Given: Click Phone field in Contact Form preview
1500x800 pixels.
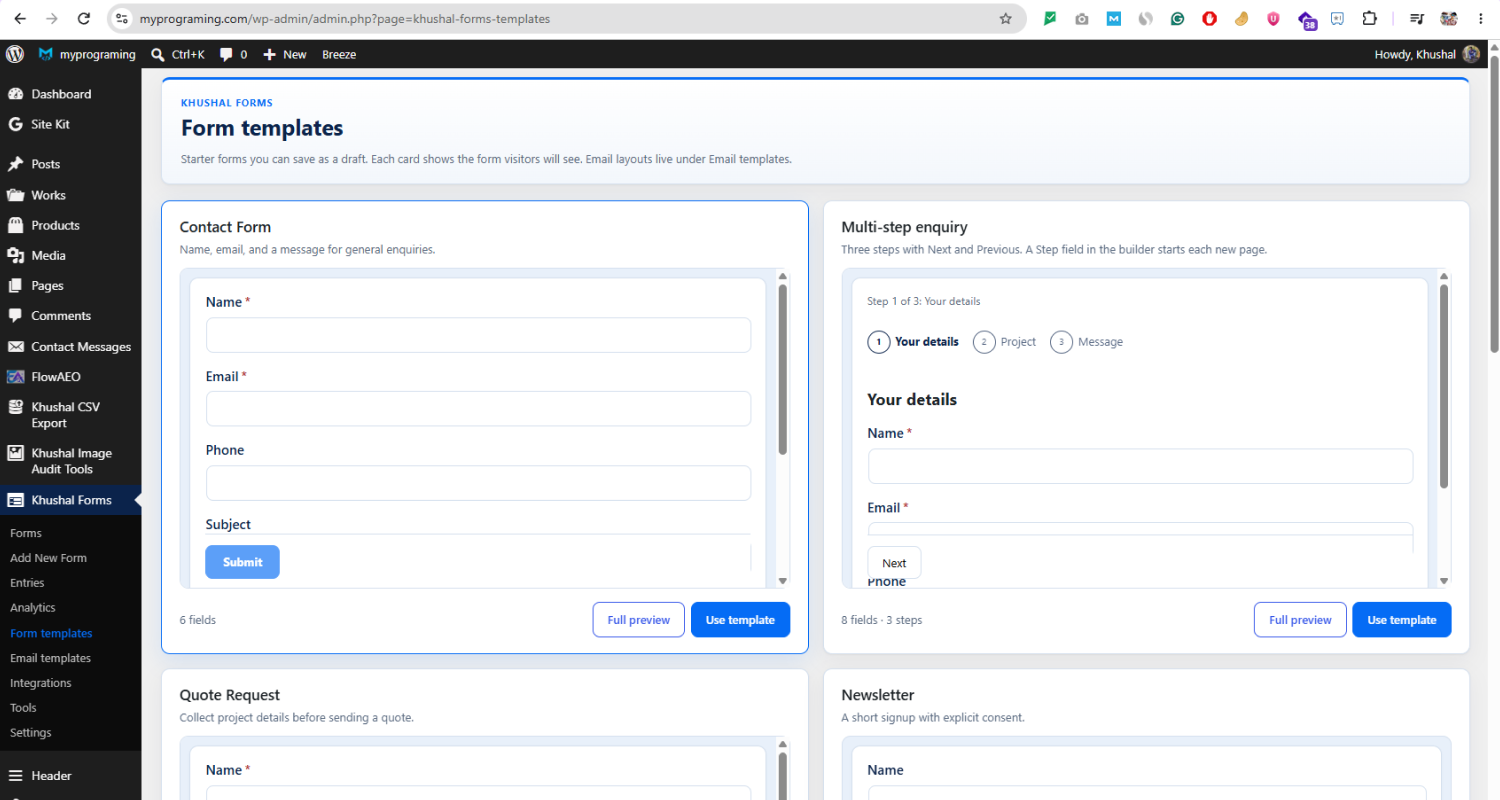Looking at the screenshot, I should 478,483.
